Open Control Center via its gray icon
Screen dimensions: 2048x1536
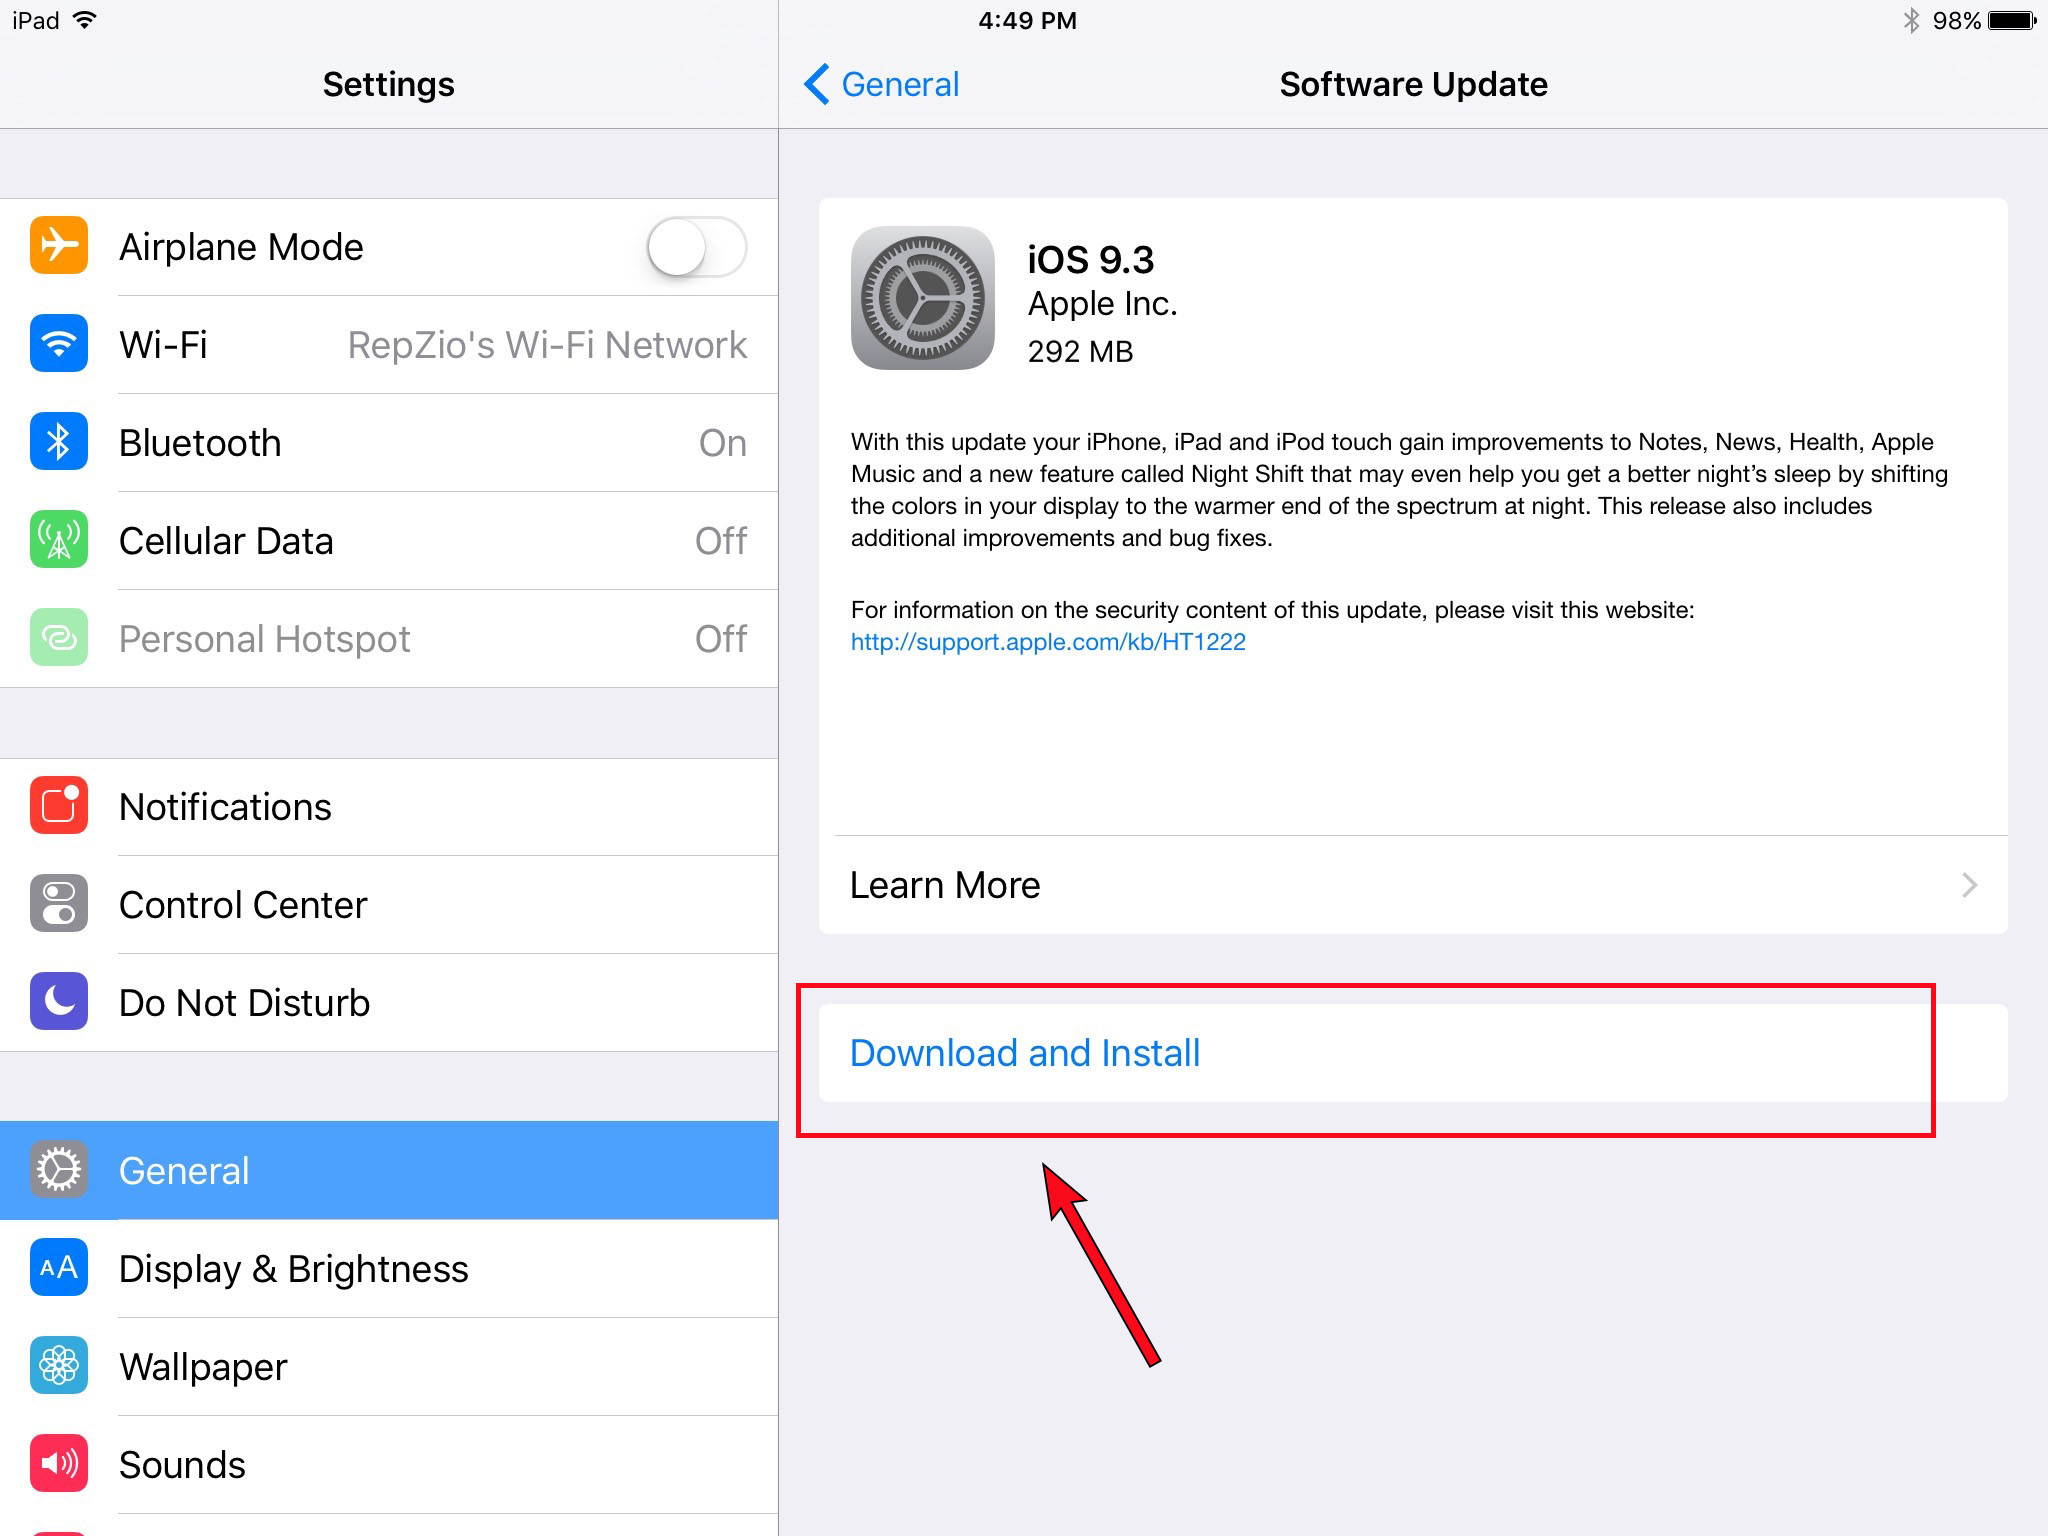tap(59, 903)
